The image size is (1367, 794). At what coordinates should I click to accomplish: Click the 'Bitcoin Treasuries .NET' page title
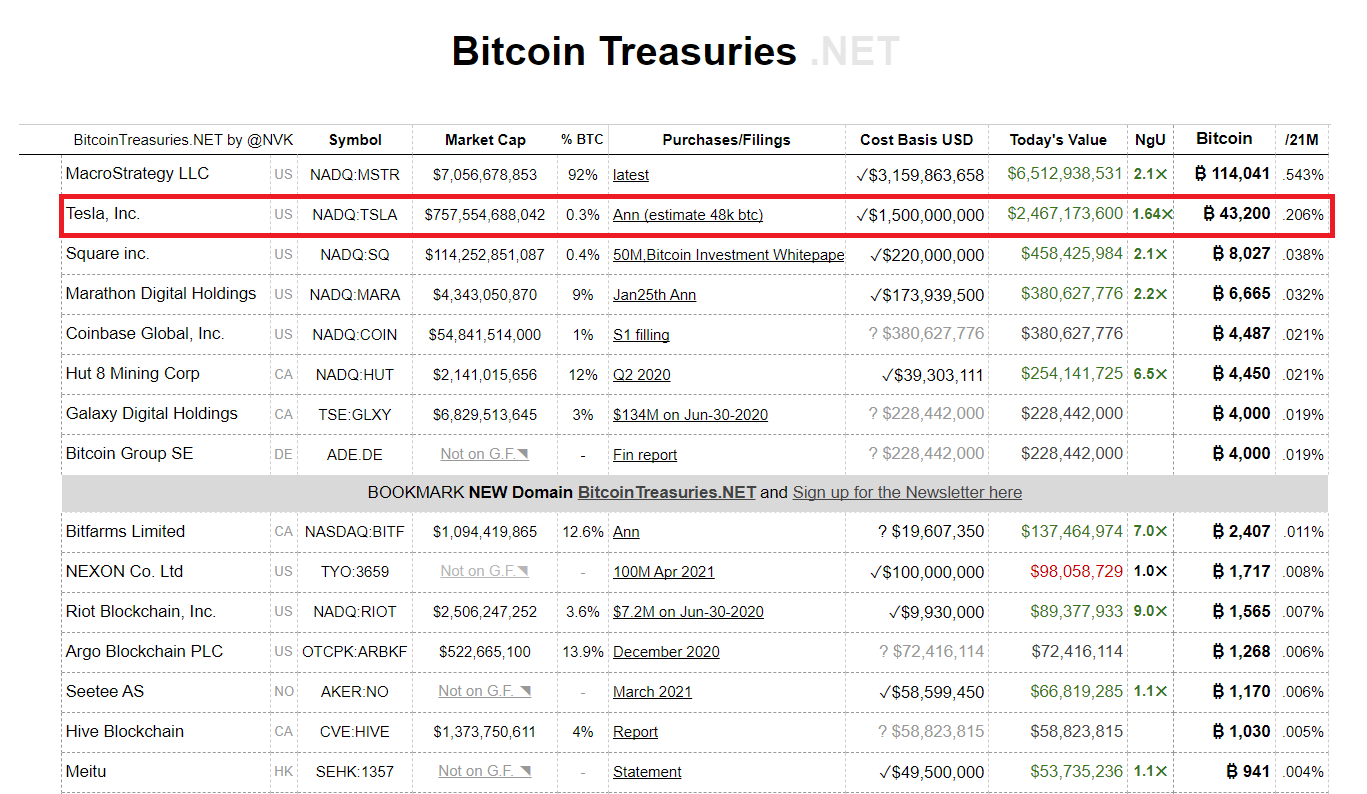(x=676, y=51)
